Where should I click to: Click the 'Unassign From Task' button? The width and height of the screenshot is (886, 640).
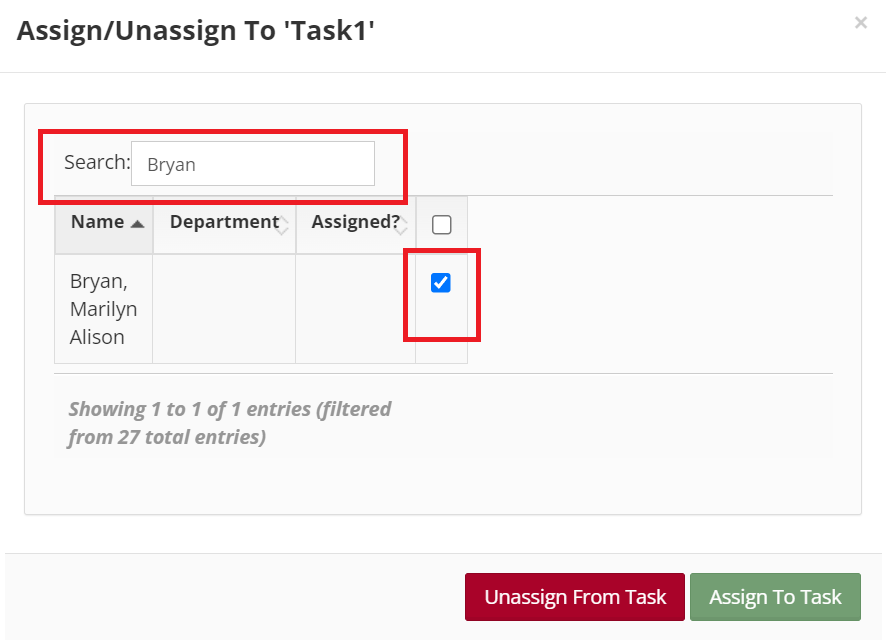coord(575,597)
